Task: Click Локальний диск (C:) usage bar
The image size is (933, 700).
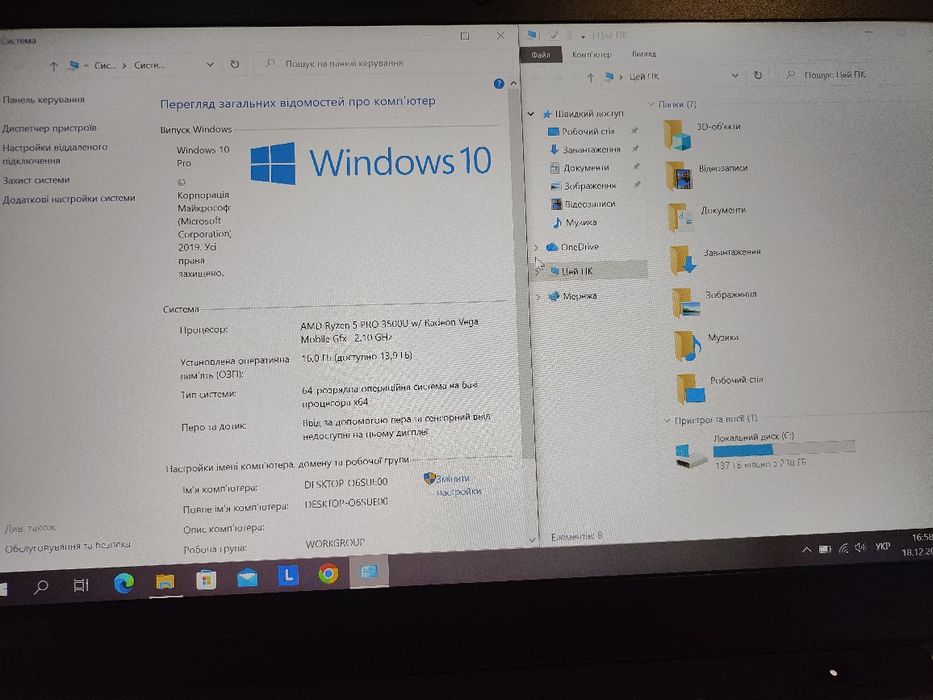Action: click(784, 449)
